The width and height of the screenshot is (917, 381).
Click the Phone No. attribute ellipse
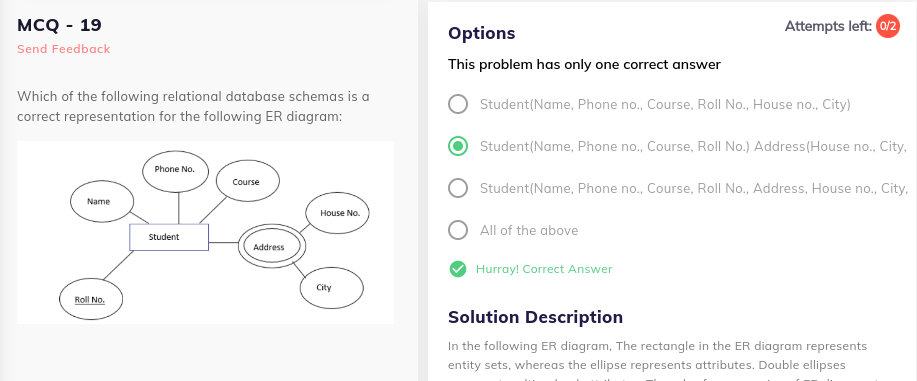coord(175,170)
